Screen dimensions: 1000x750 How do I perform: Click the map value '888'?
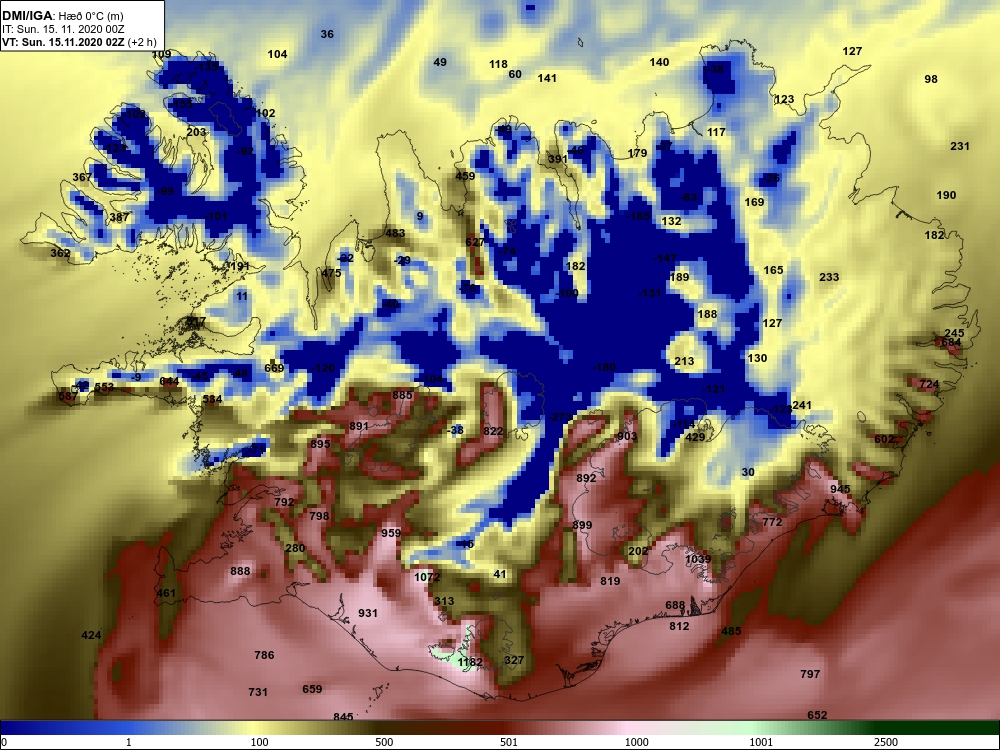click(x=240, y=571)
